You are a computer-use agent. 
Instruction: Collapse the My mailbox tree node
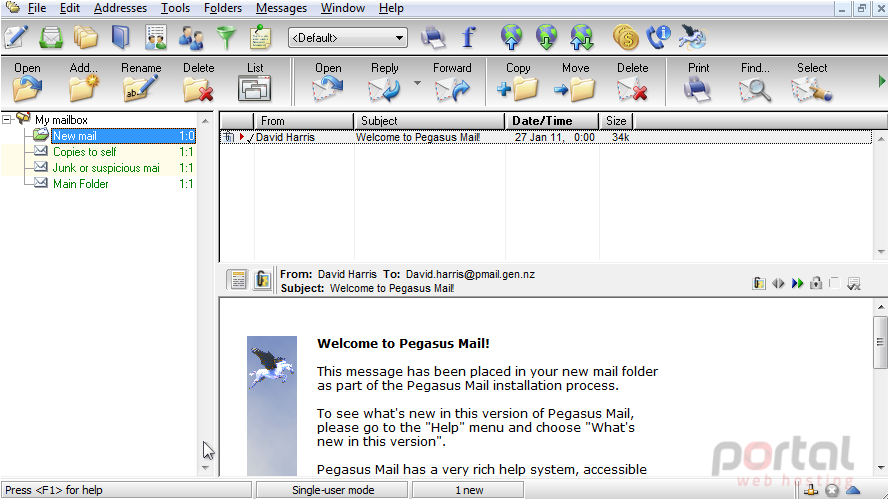[7, 120]
